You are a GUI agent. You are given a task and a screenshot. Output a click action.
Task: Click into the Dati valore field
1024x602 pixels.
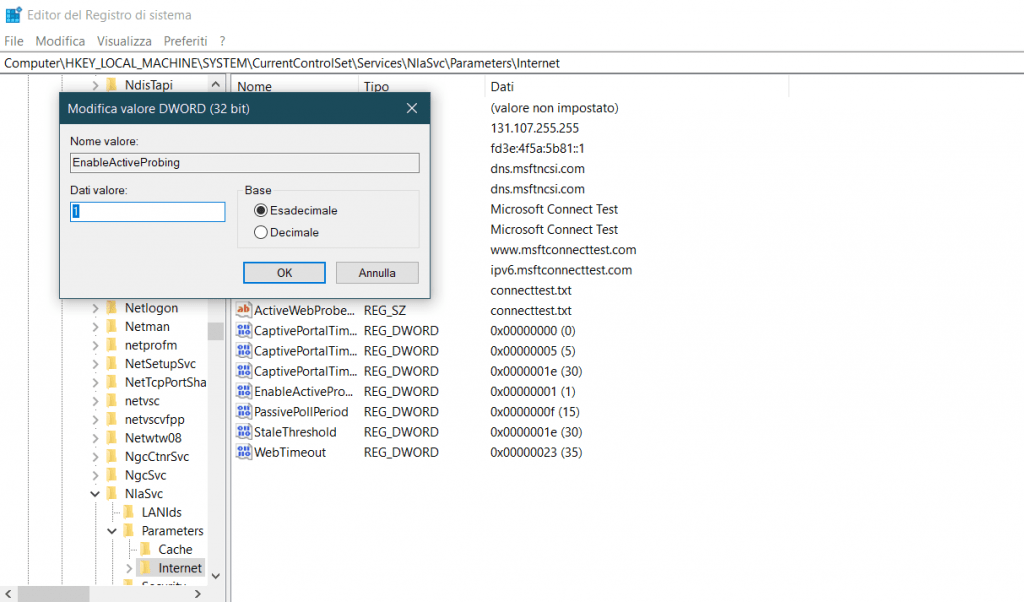point(148,212)
